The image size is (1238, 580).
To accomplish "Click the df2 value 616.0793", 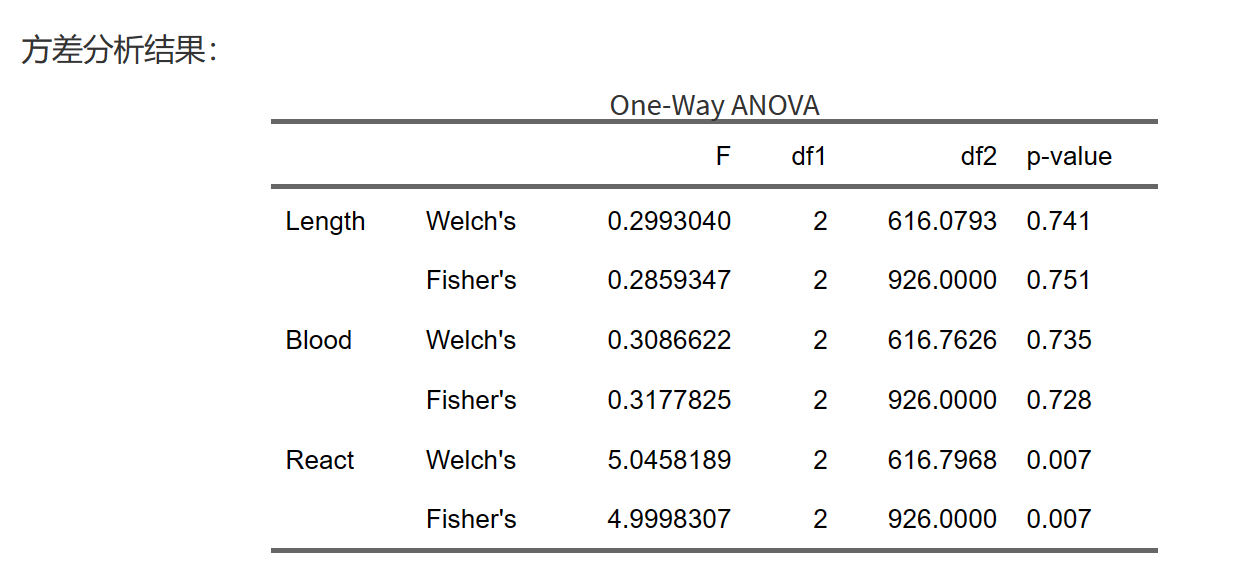I will coord(942,221).
